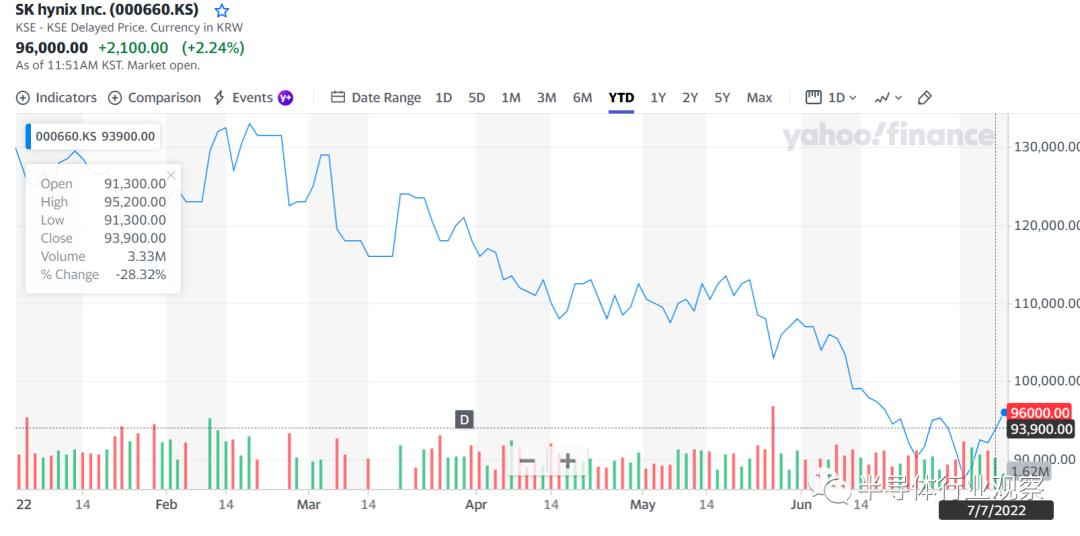Open the chart line type dropdown

(888, 98)
